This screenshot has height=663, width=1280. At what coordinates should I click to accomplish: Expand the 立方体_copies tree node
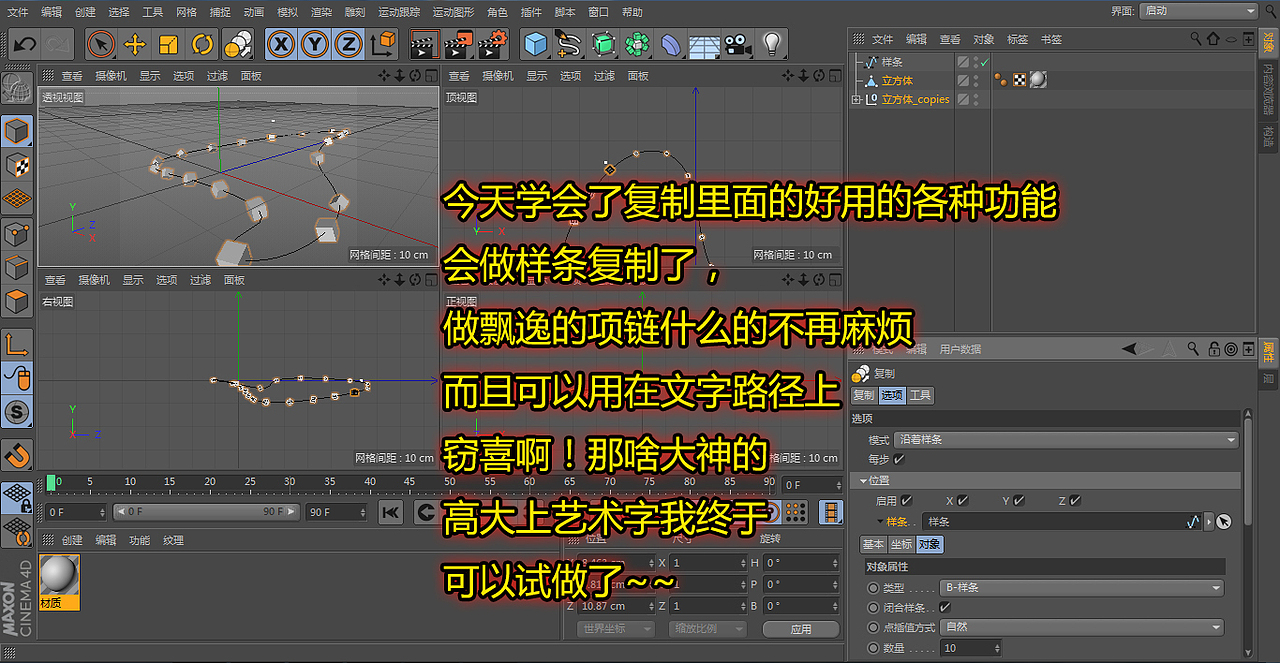[856, 99]
